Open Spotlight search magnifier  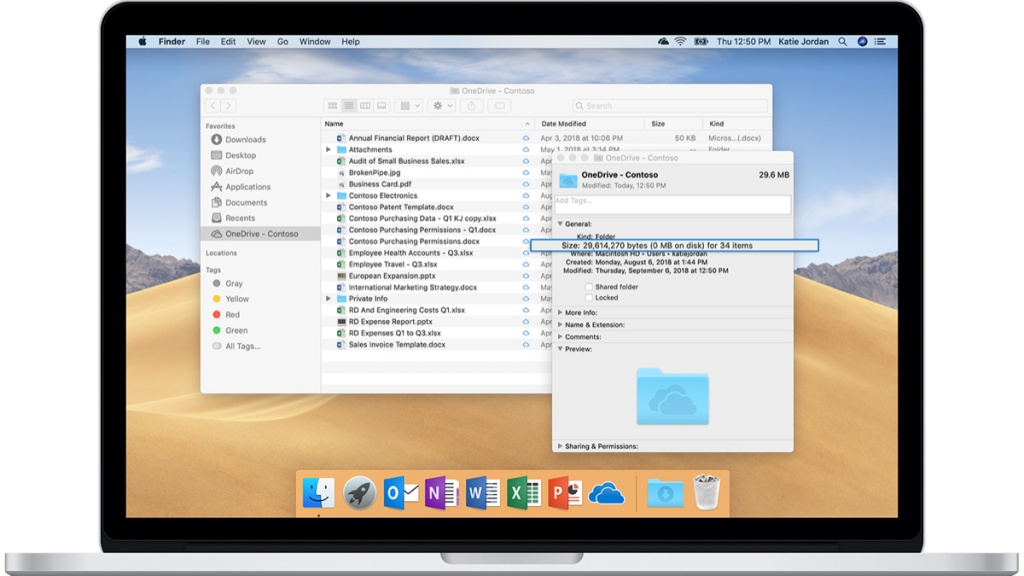[842, 41]
